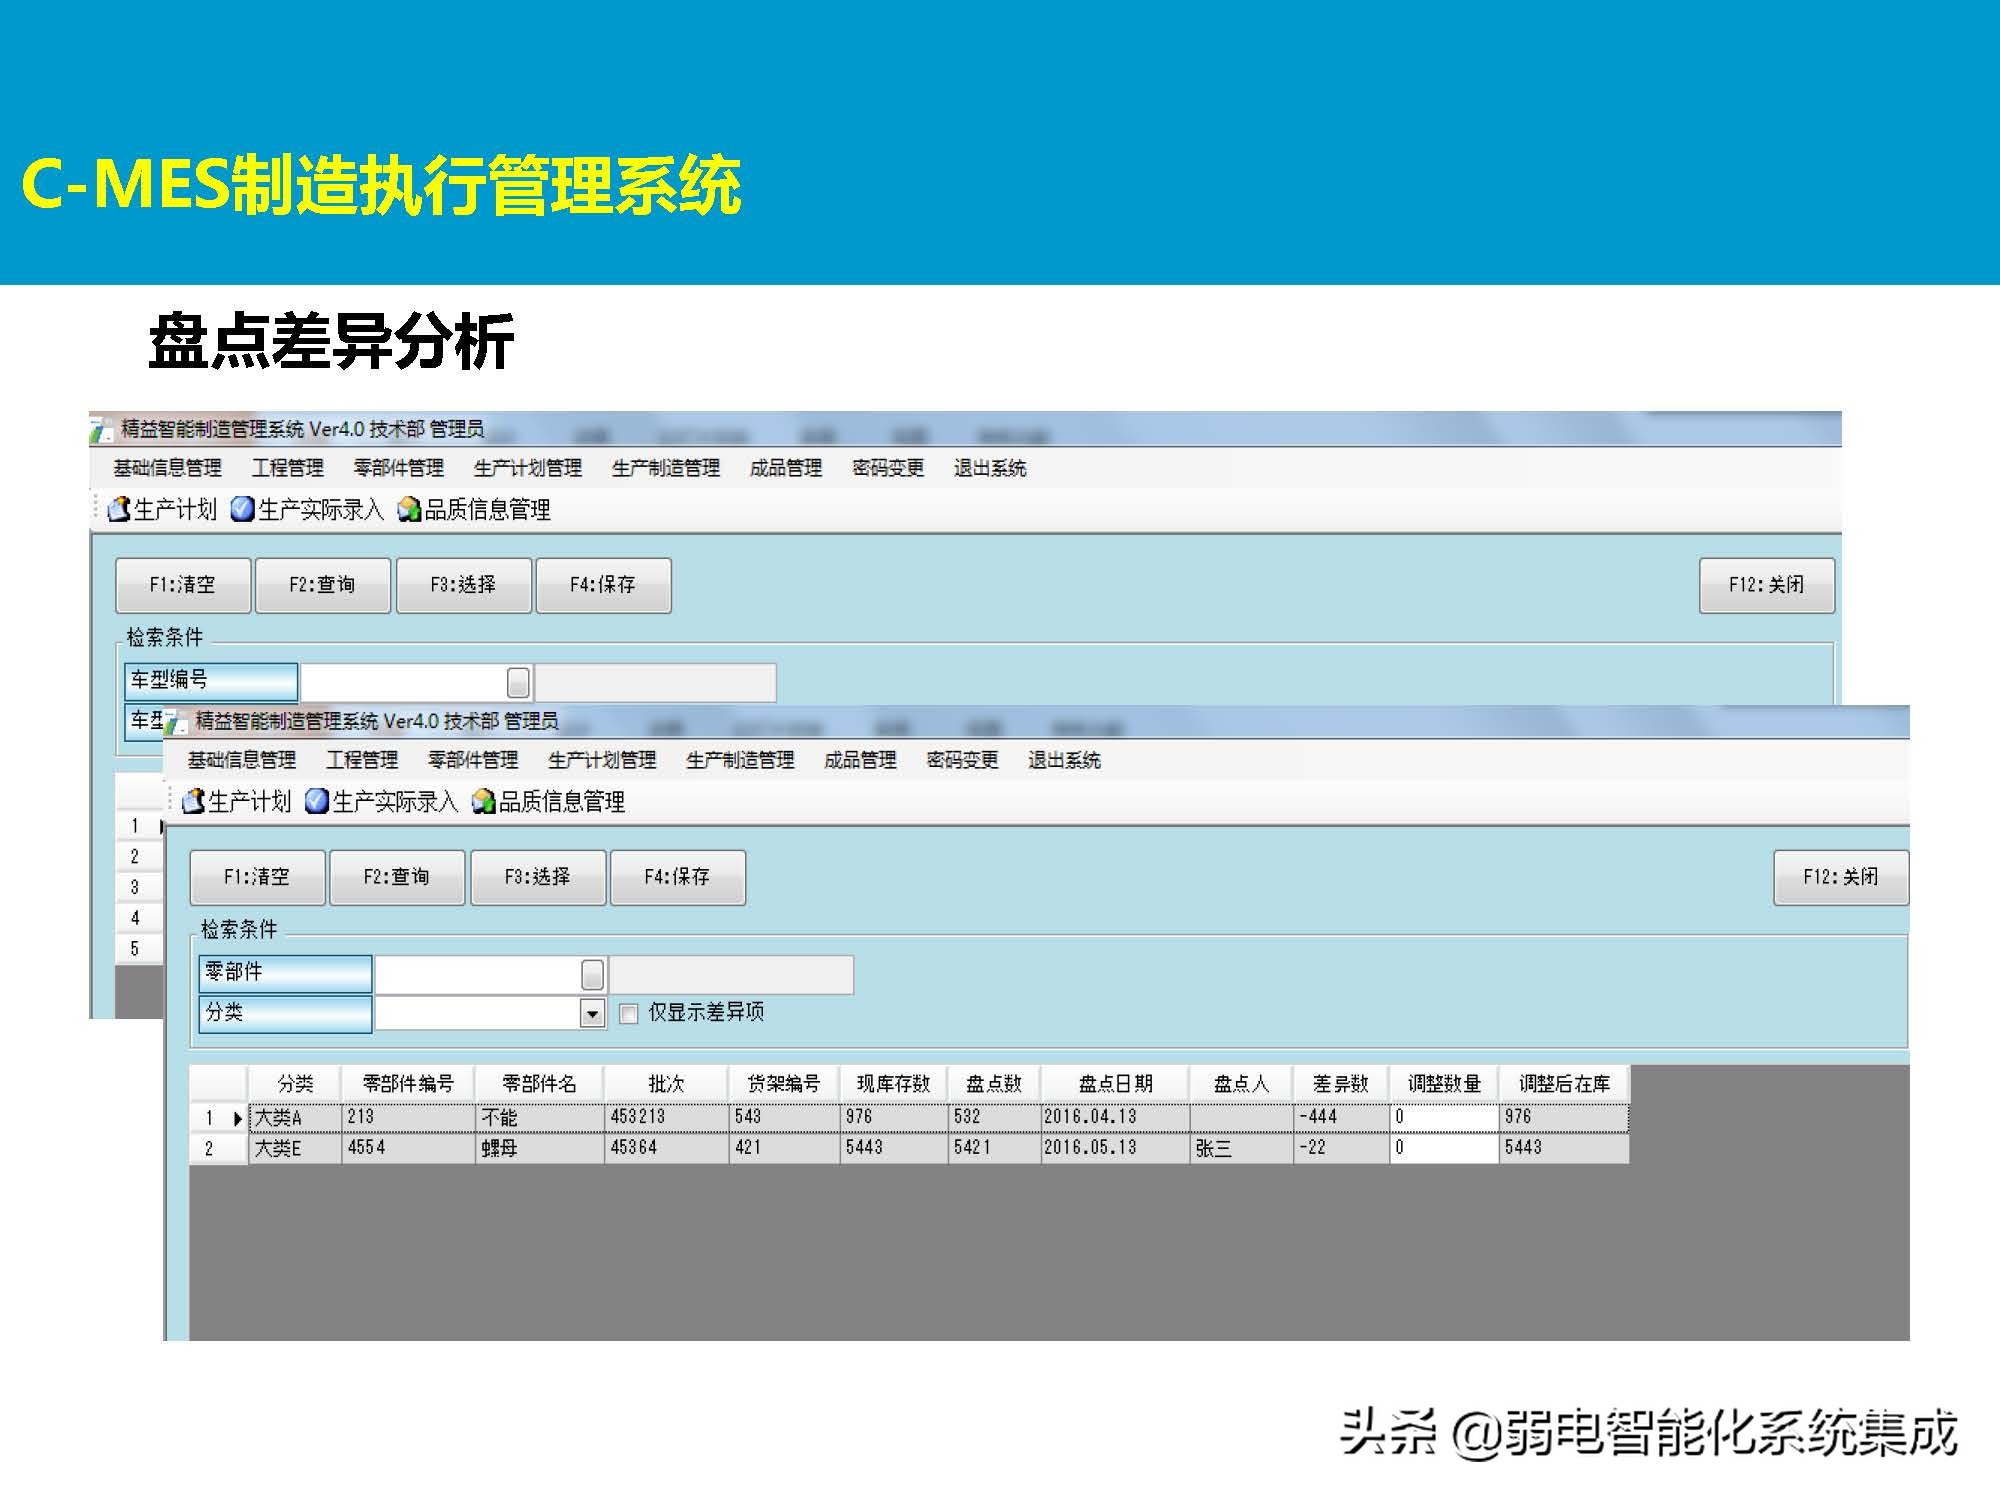The height and width of the screenshot is (1500, 2000).
Task: Open 基础信息管理 menu in back window
Action: coord(168,468)
